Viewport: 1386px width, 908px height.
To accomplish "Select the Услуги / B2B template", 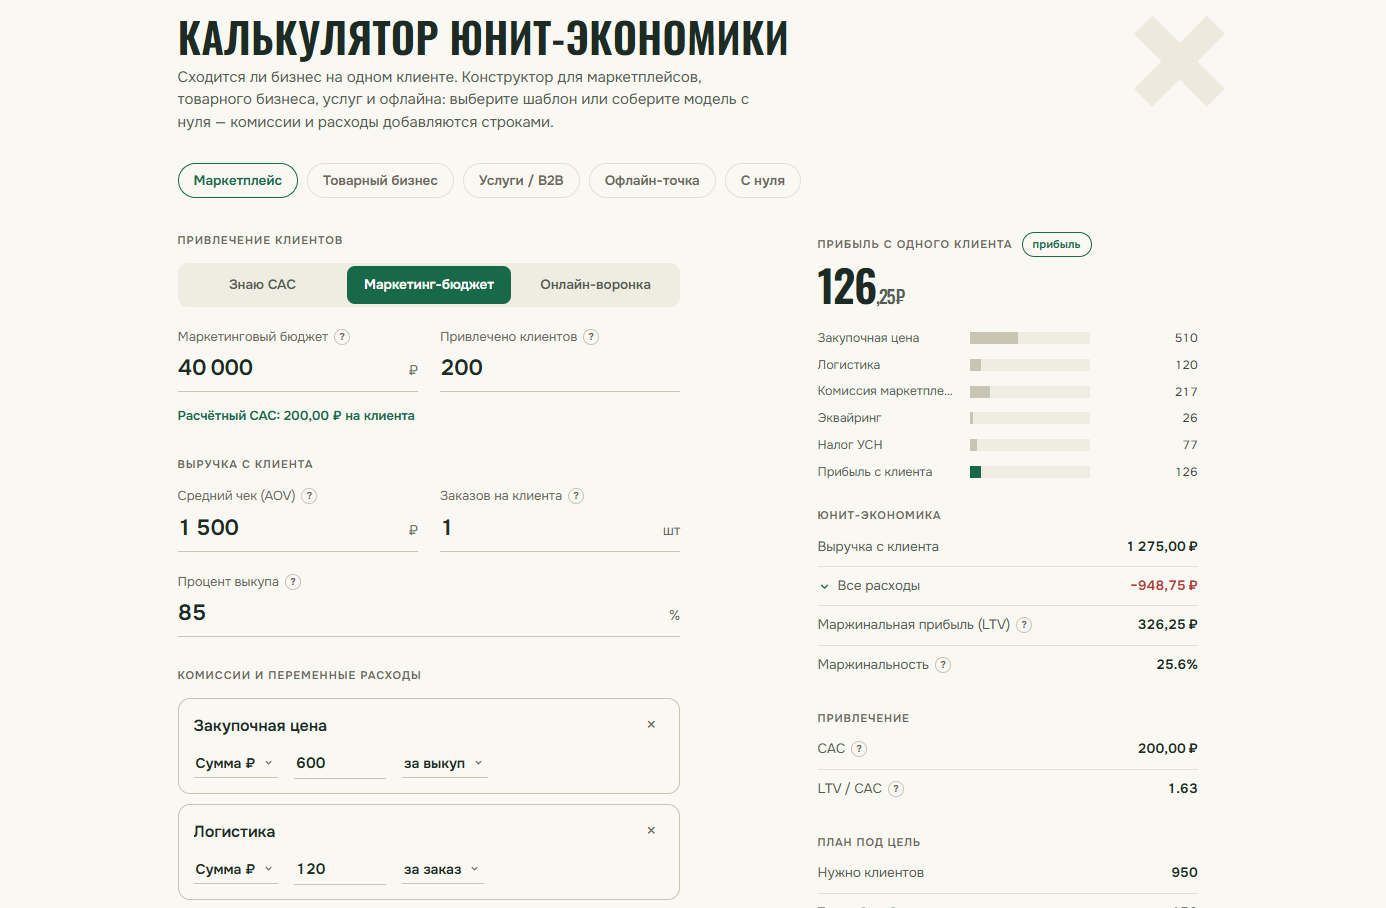I will [521, 181].
